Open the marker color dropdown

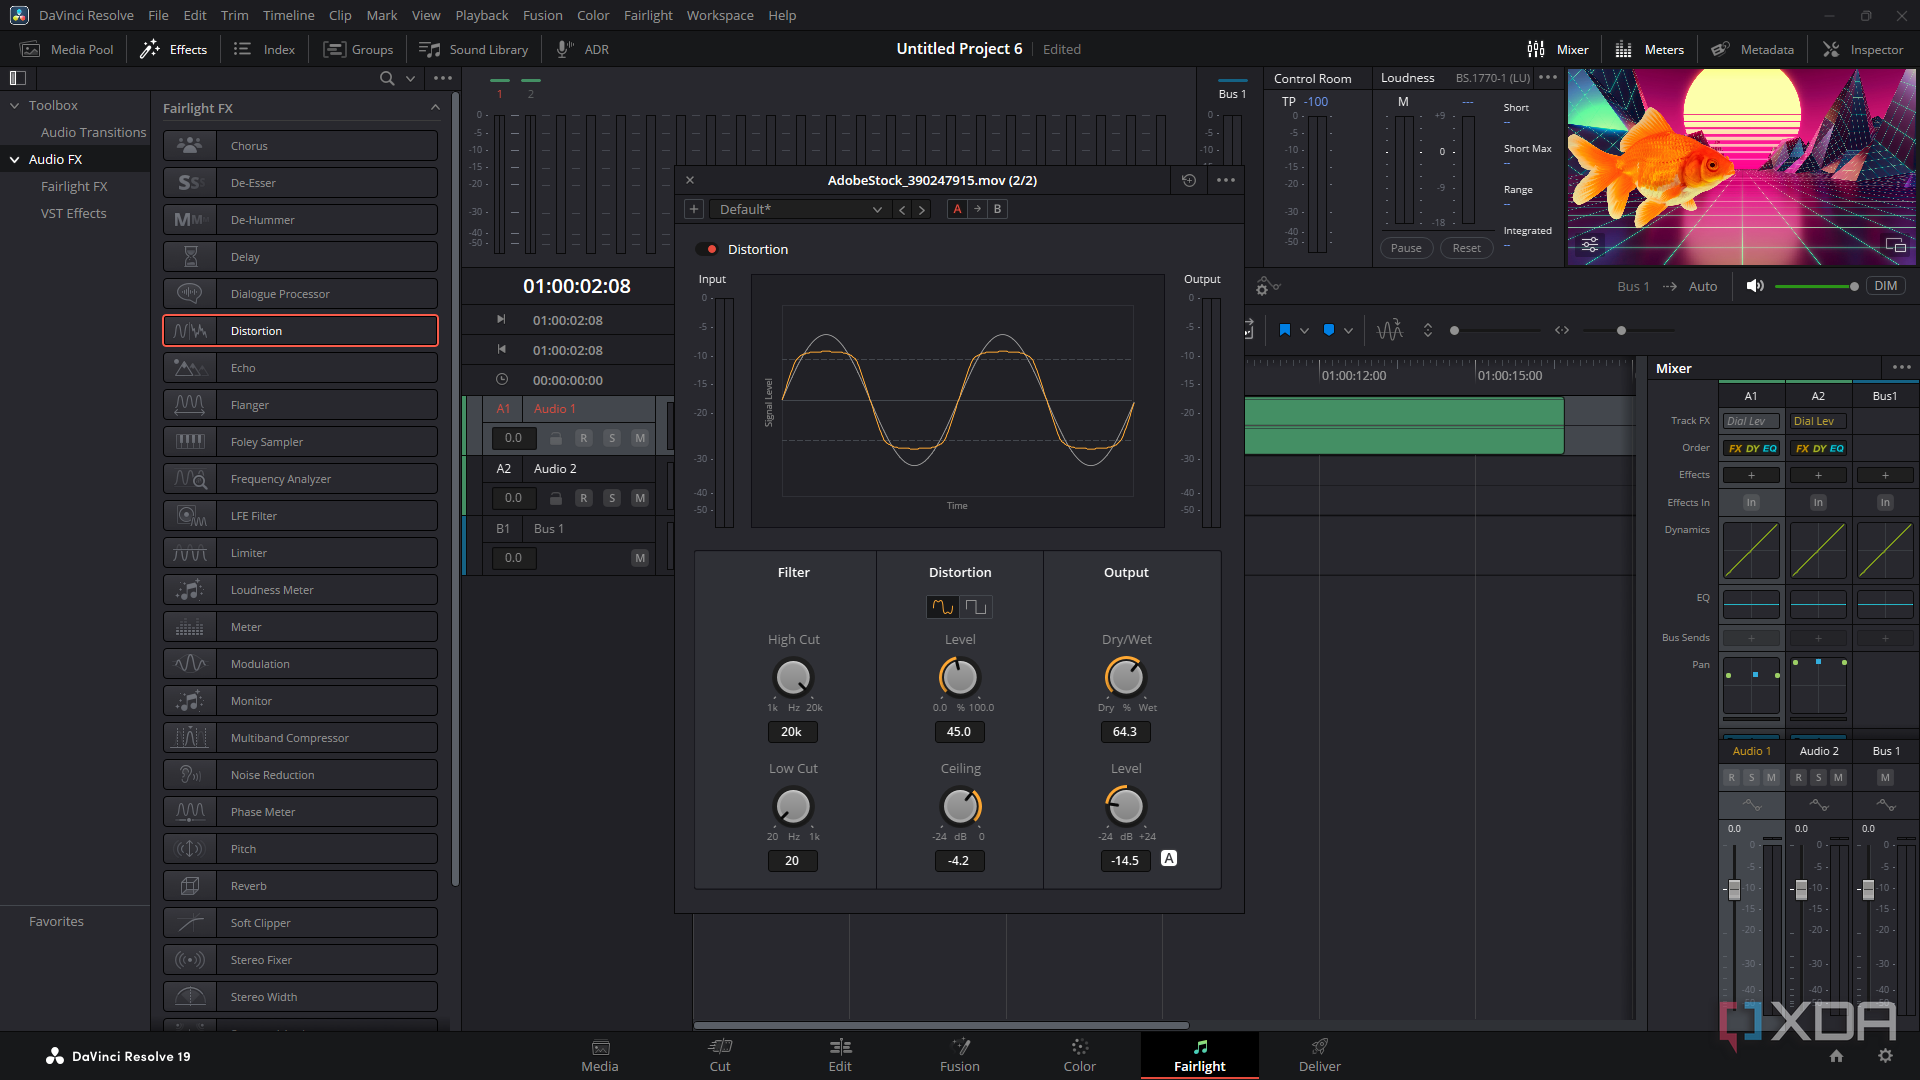1348,330
